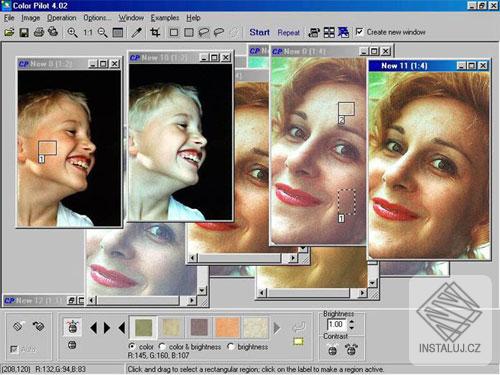This screenshot has width=500, height=375.
Task: Select the second lasso region tool
Action: click(x=219, y=32)
